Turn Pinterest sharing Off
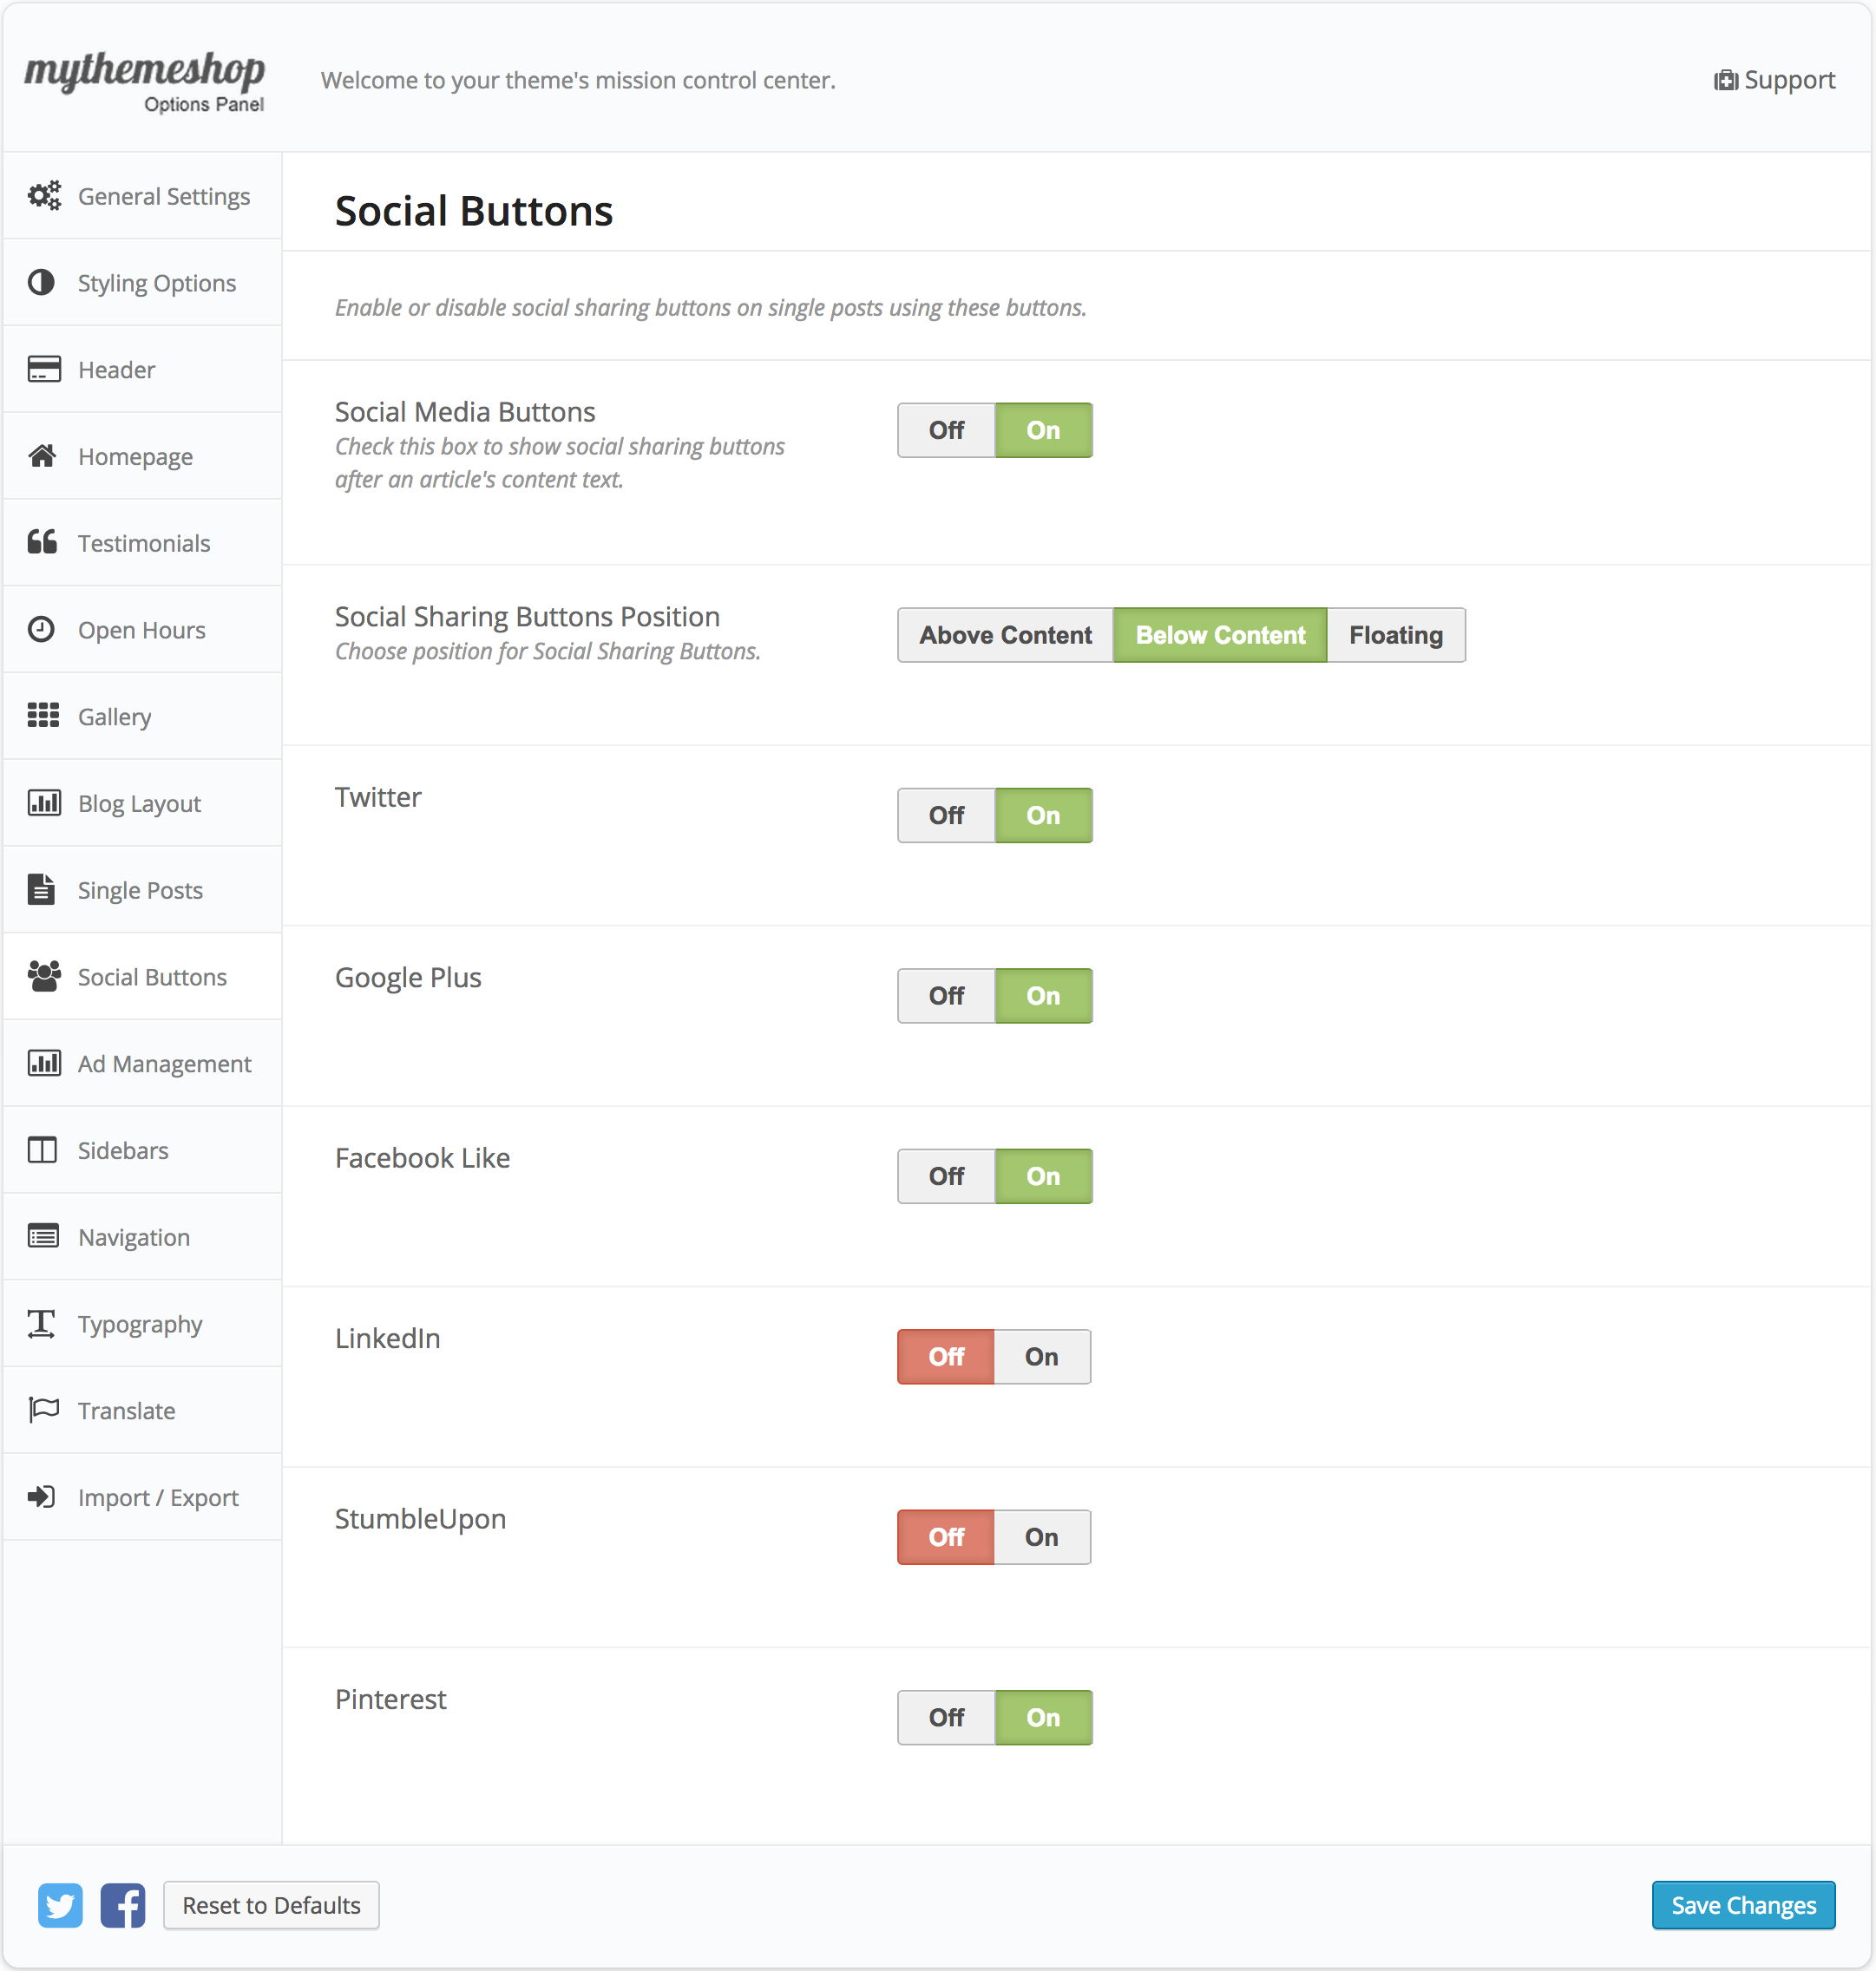This screenshot has height=1971, width=1876. pos(946,1718)
